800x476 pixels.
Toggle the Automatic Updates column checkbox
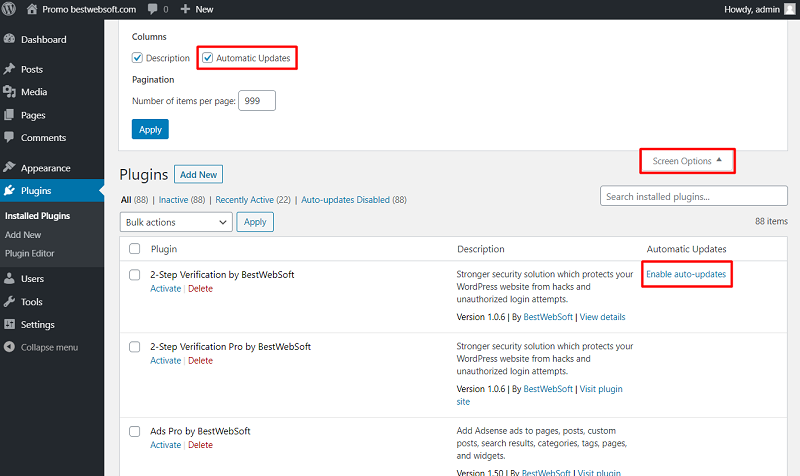point(208,58)
